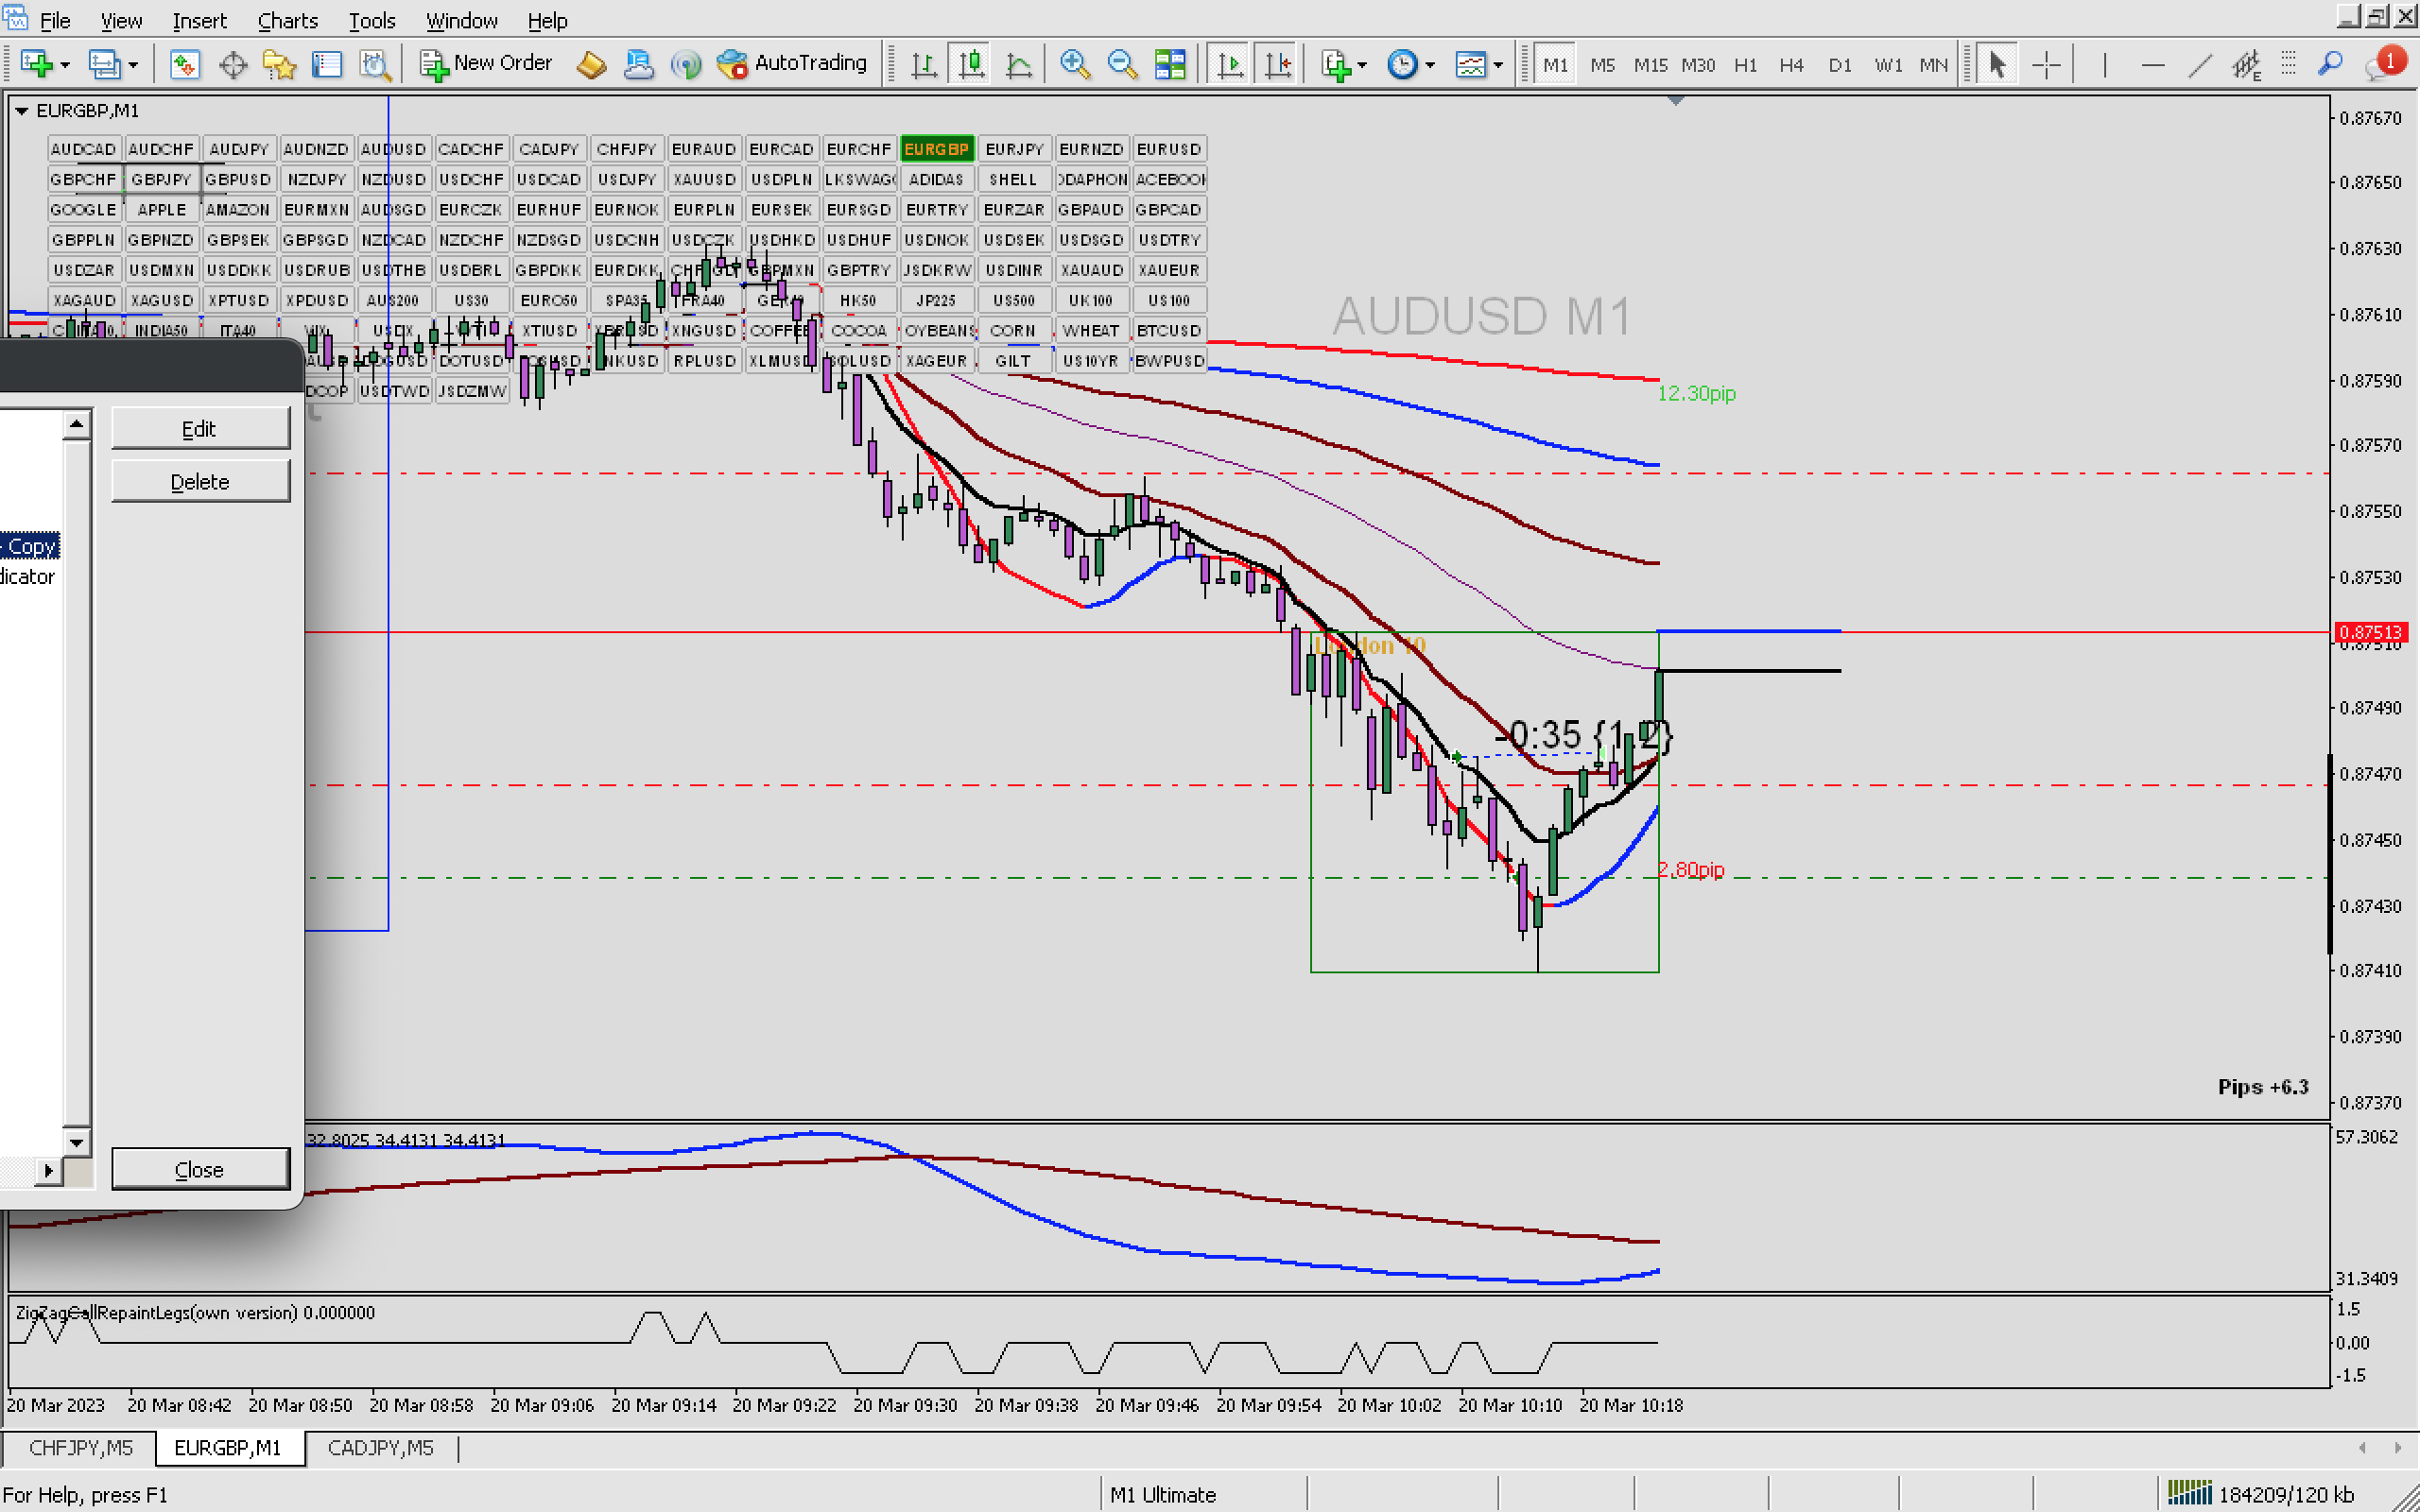Open the Market Watch panel icon
This screenshot has height=1512, width=2420.
(x=184, y=65)
